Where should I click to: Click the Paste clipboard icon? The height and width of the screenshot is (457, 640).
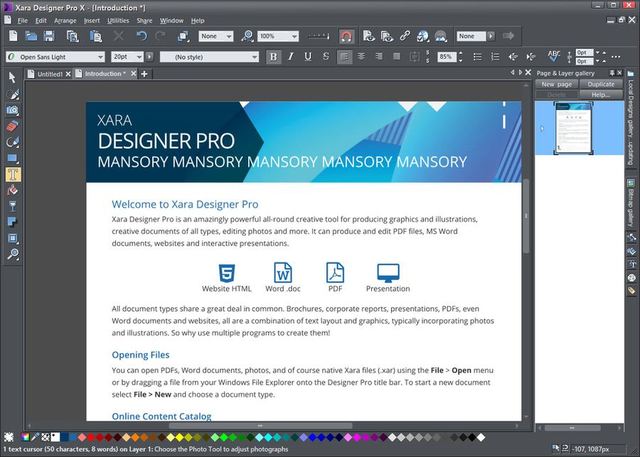96,36
